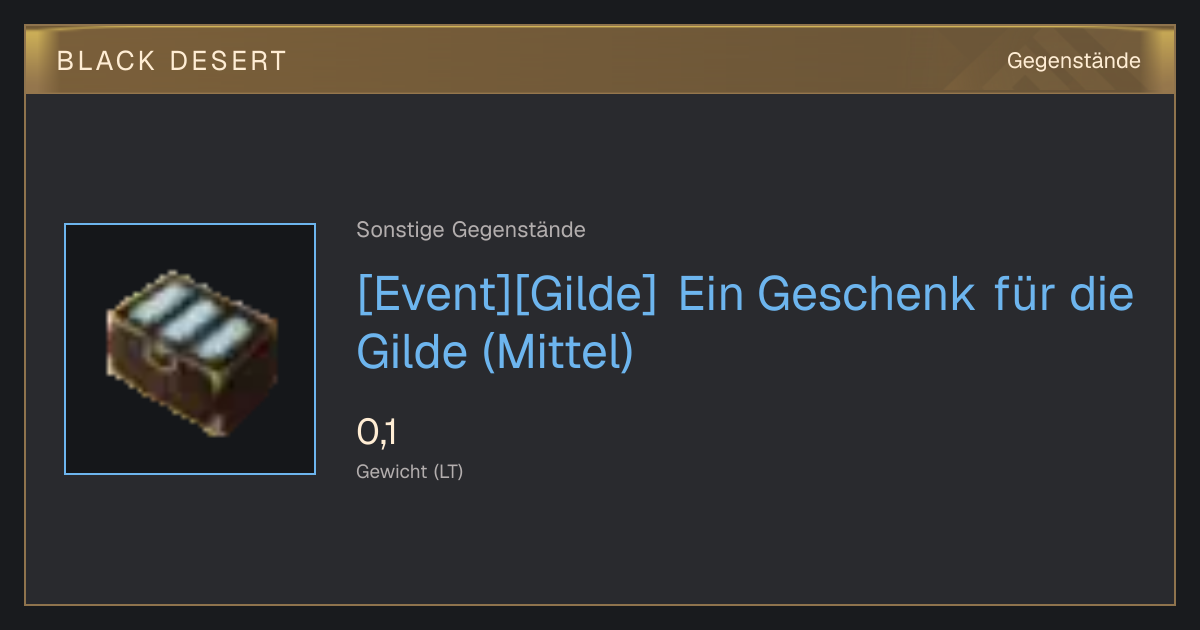Image resolution: width=1200 pixels, height=630 pixels.
Task: Open the Sonstige Gegenstände category
Action: (471, 230)
